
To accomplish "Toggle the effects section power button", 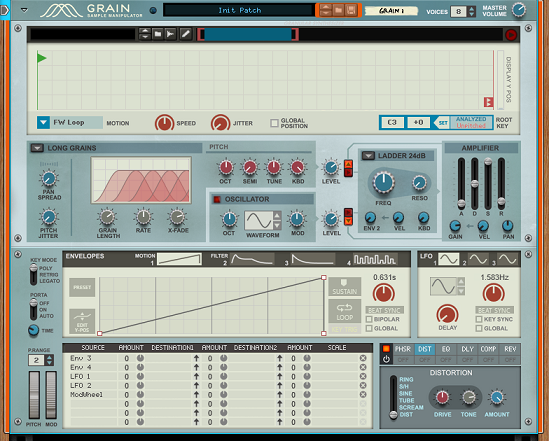I will click(386, 359).
